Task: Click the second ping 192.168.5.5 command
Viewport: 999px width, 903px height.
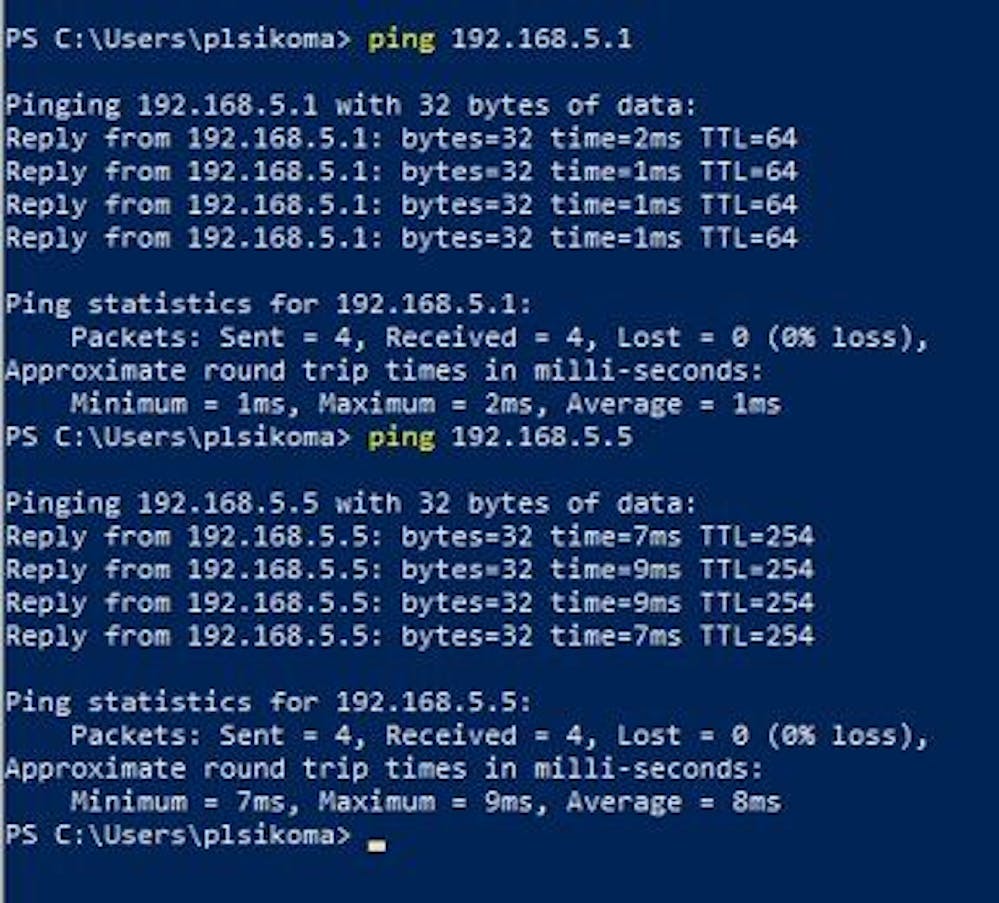Action: (500, 438)
